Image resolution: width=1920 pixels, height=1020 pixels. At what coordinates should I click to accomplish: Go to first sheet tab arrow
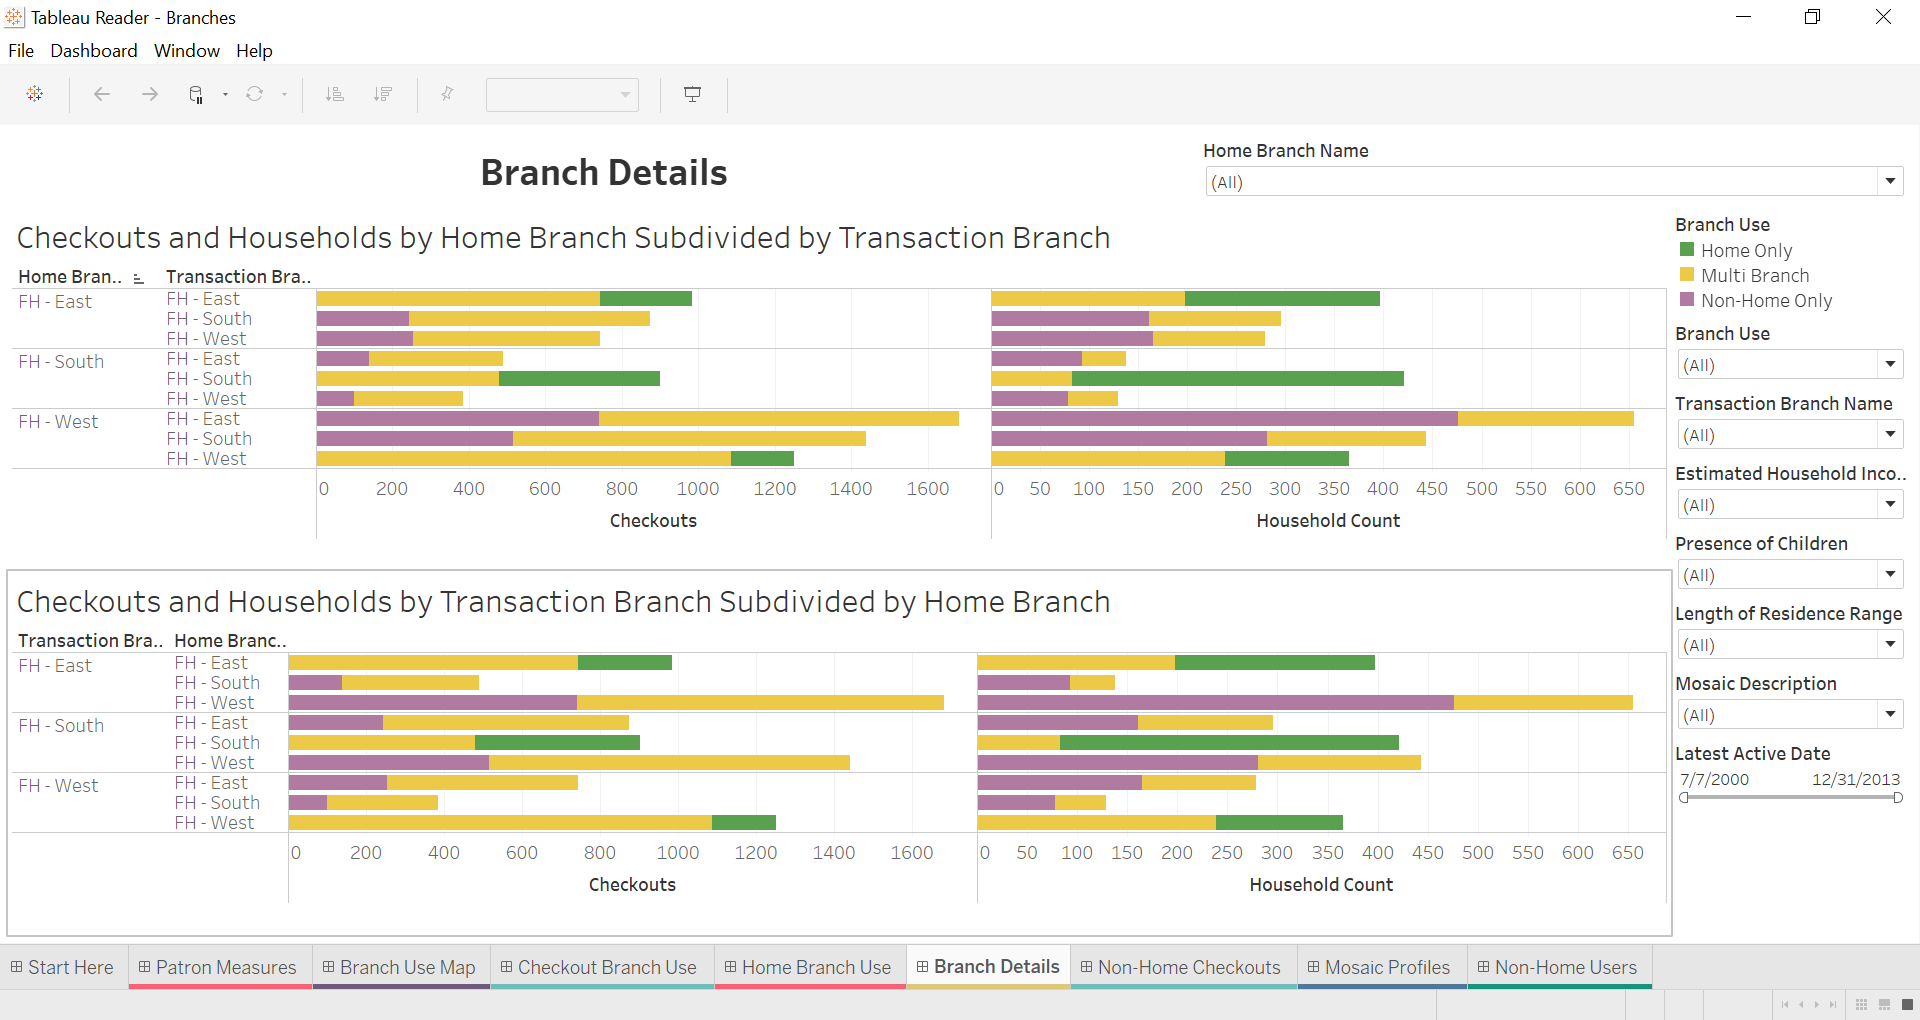[x=1785, y=1004]
